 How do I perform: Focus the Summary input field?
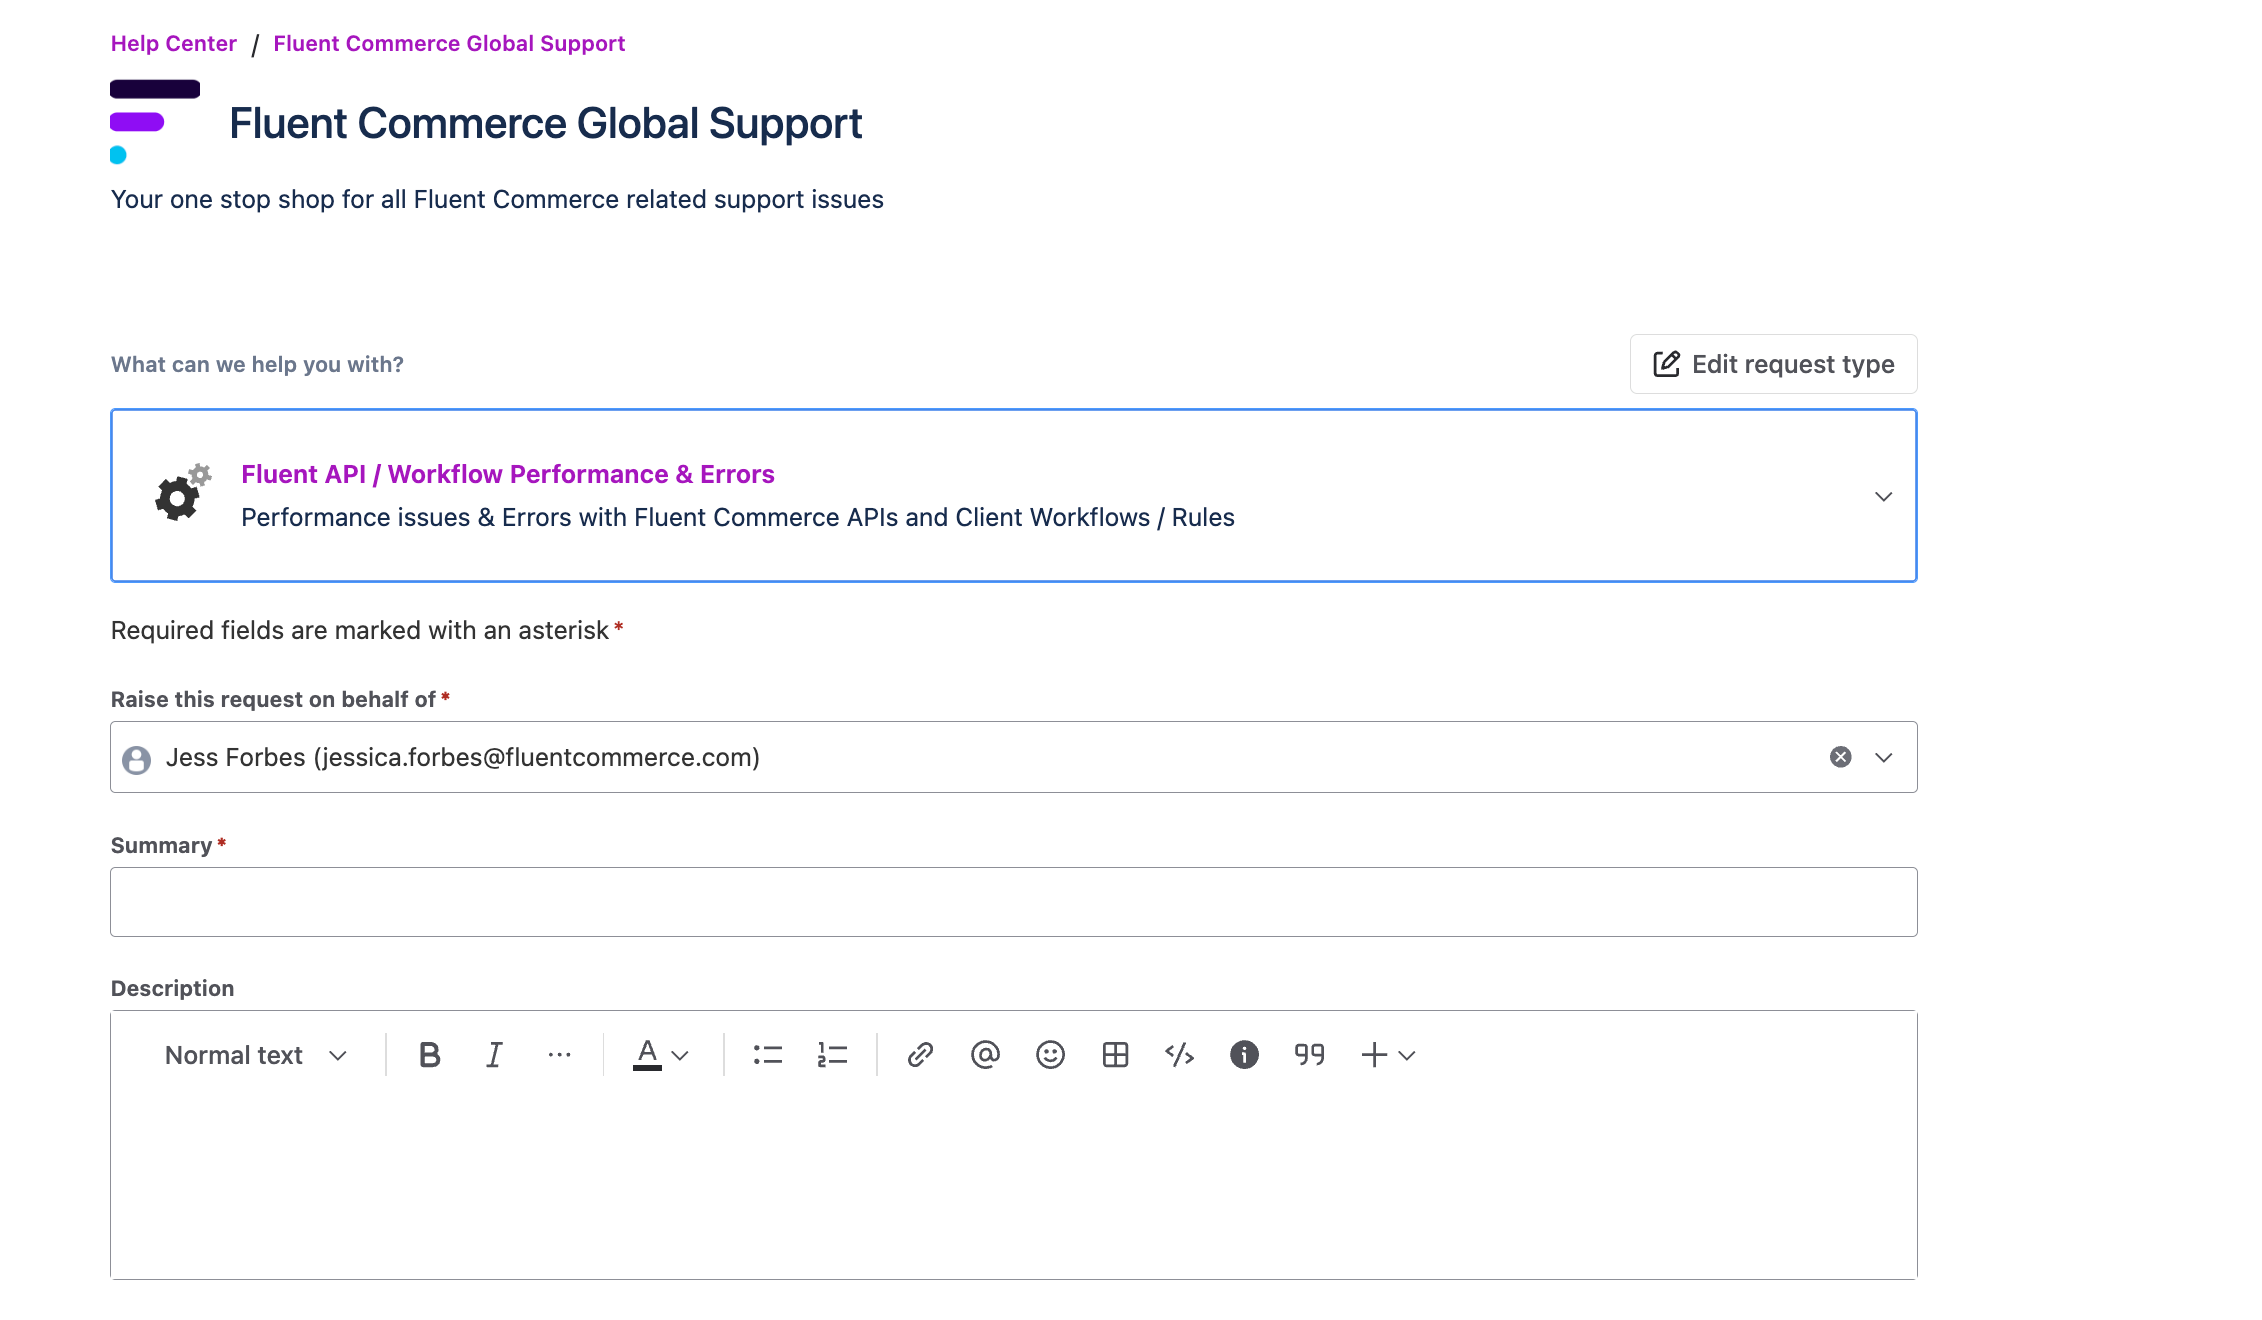click(1013, 902)
